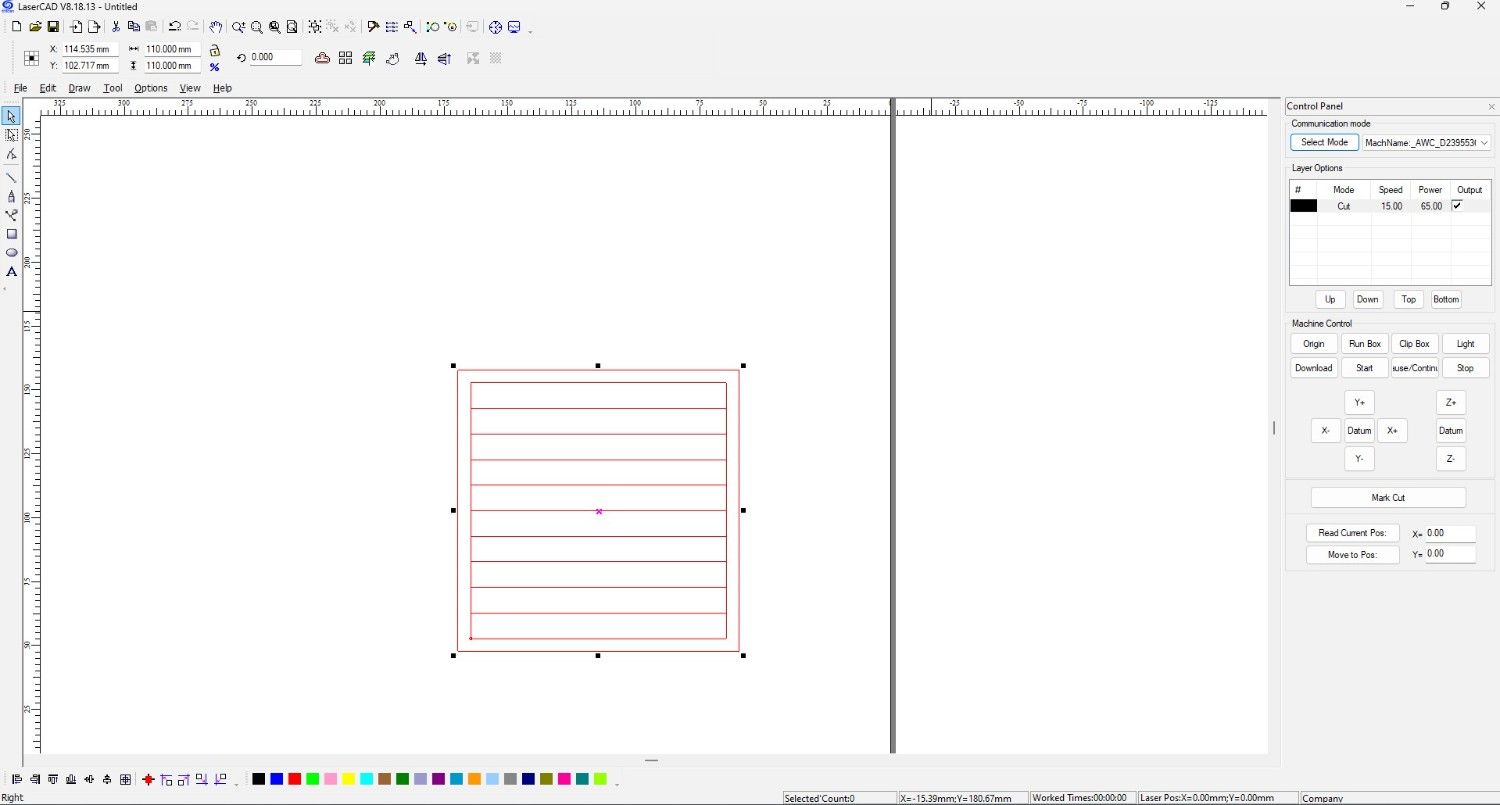Select the node edit tool with dashed box
Viewport: 1500px width, 805px height.
(11, 135)
